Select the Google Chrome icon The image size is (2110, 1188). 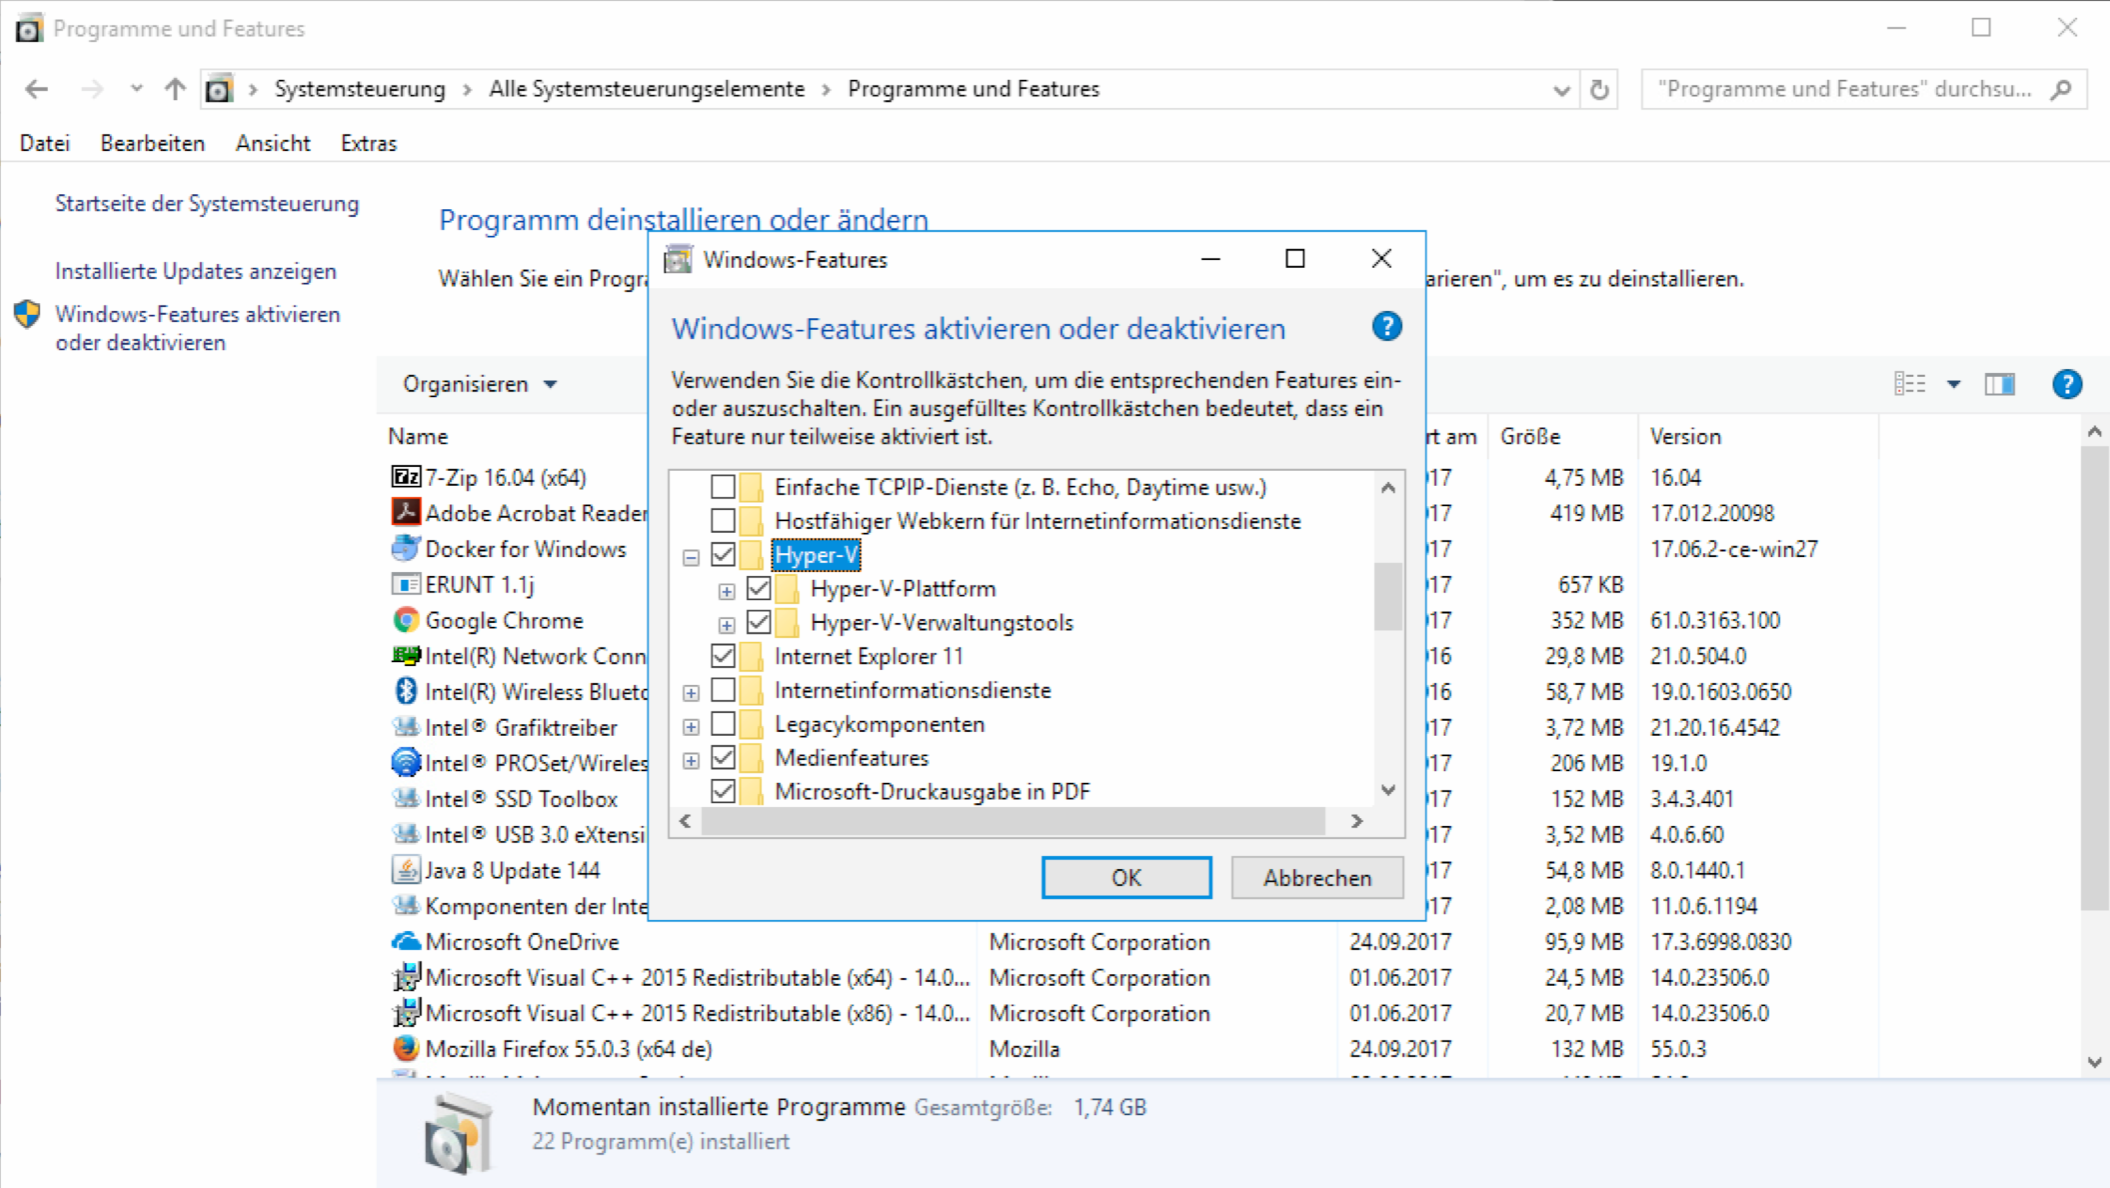(x=404, y=620)
